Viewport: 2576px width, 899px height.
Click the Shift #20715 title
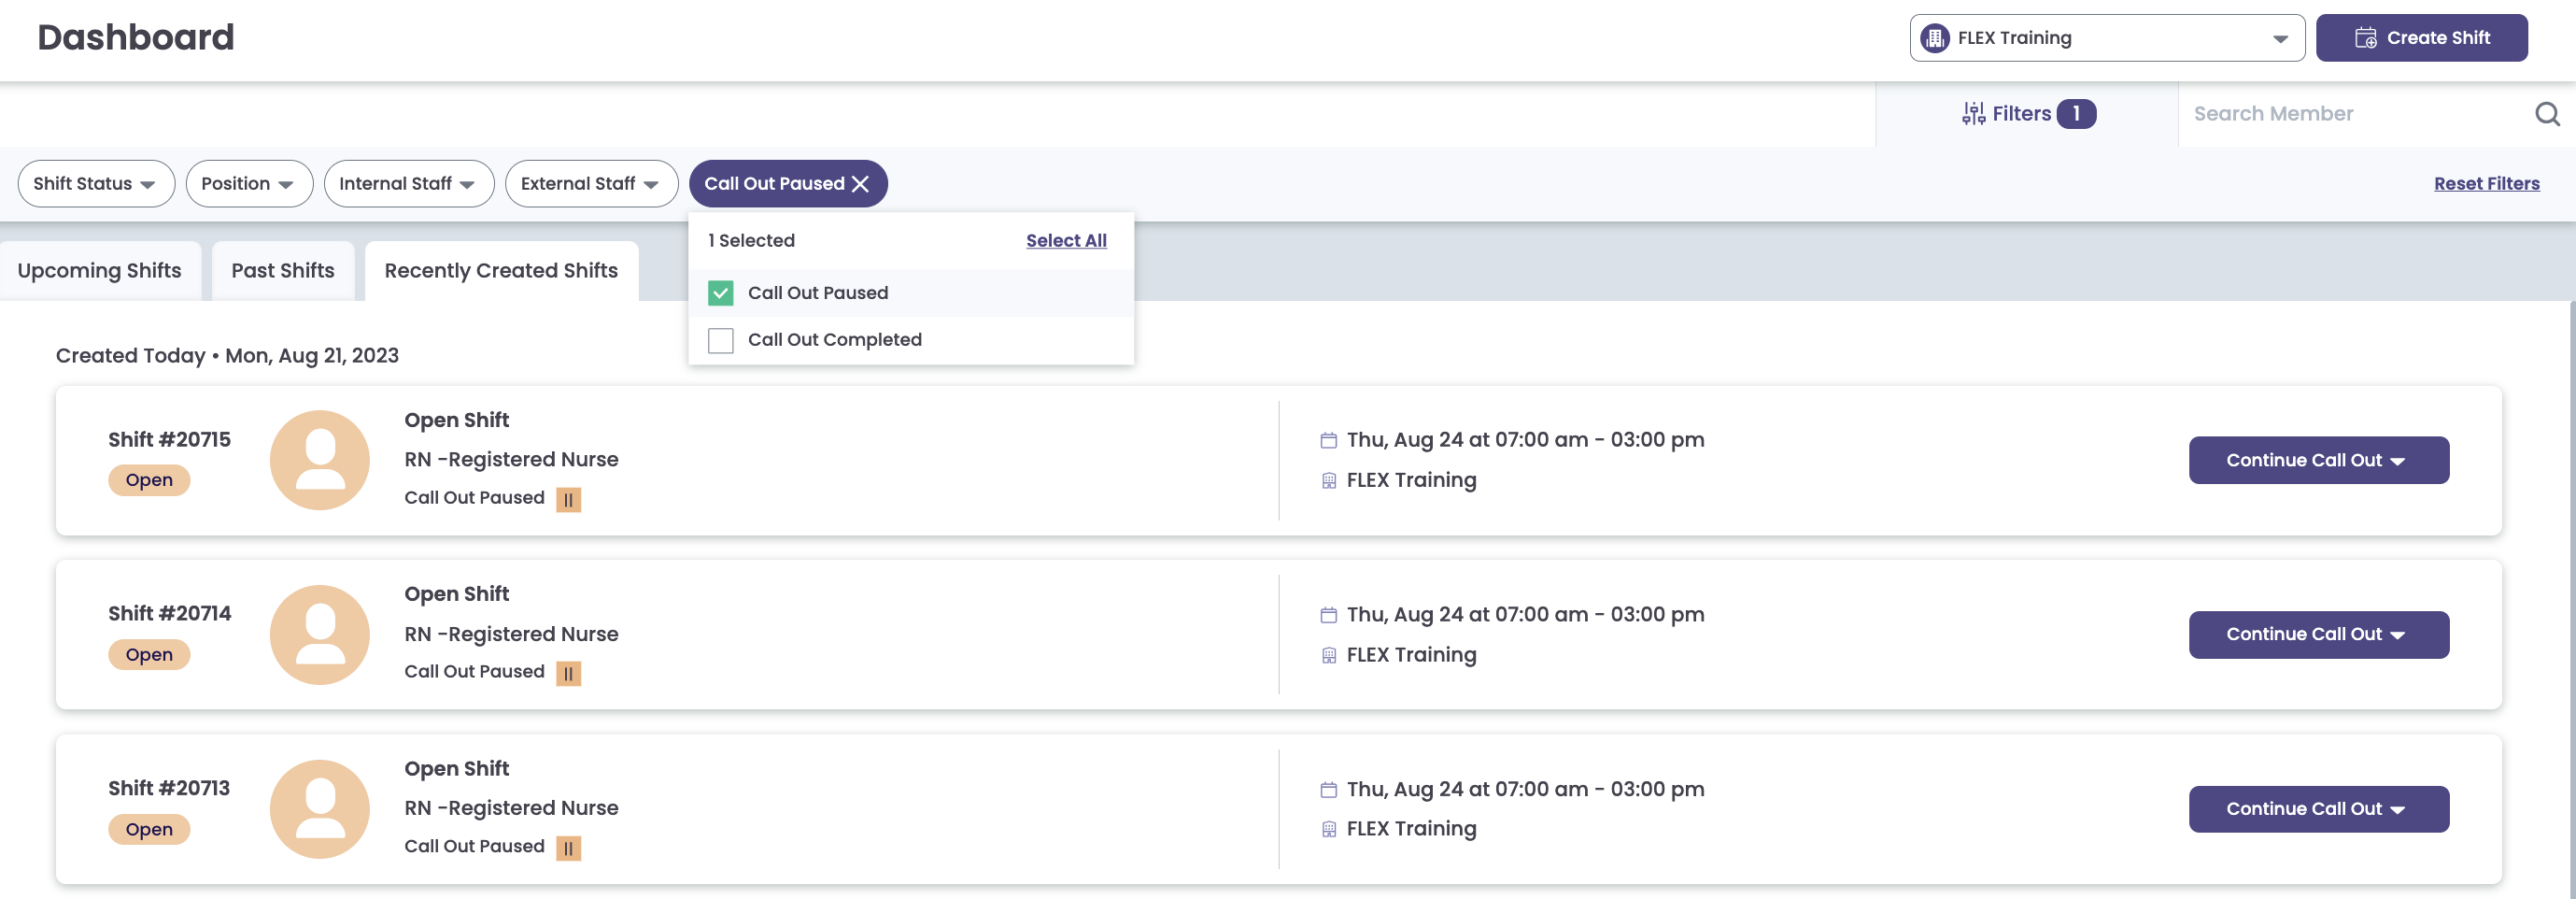pyautogui.click(x=169, y=440)
